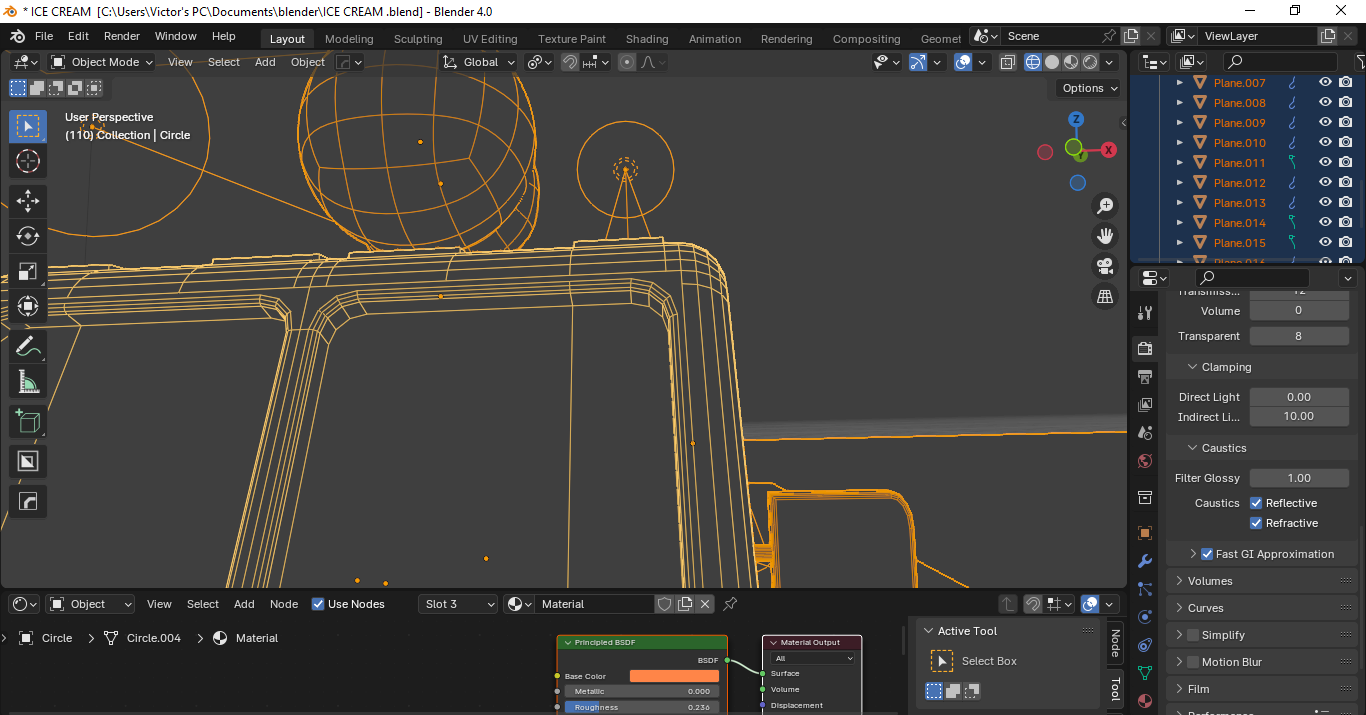Adjust the Roughness slider in Principled BSDF

pos(642,707)
